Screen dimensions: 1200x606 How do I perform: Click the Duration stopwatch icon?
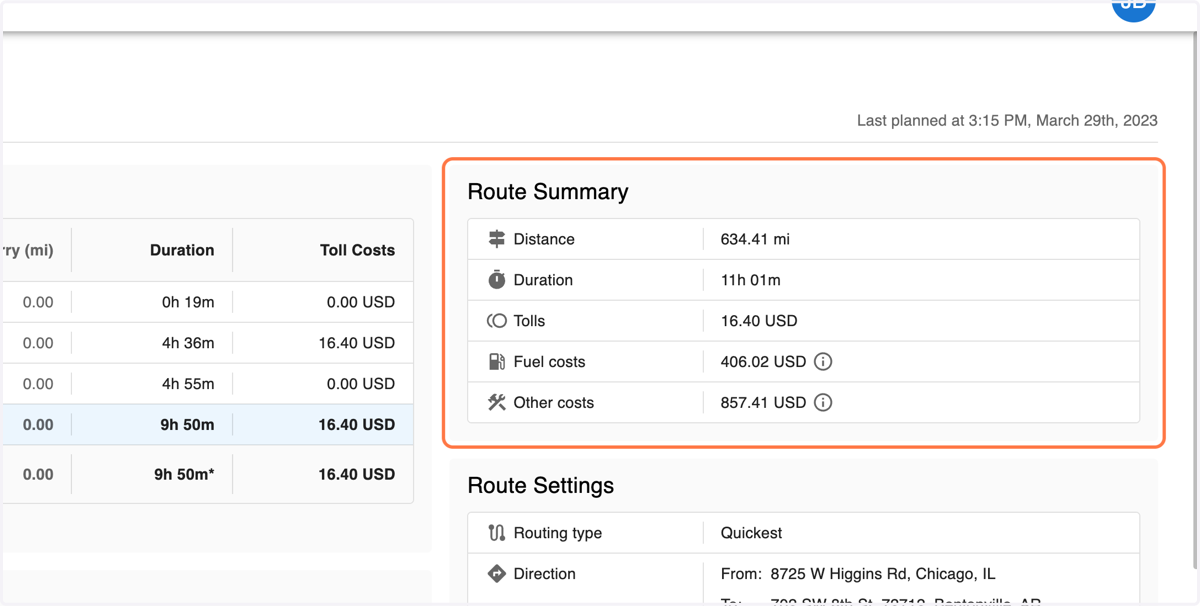[496, 280]
